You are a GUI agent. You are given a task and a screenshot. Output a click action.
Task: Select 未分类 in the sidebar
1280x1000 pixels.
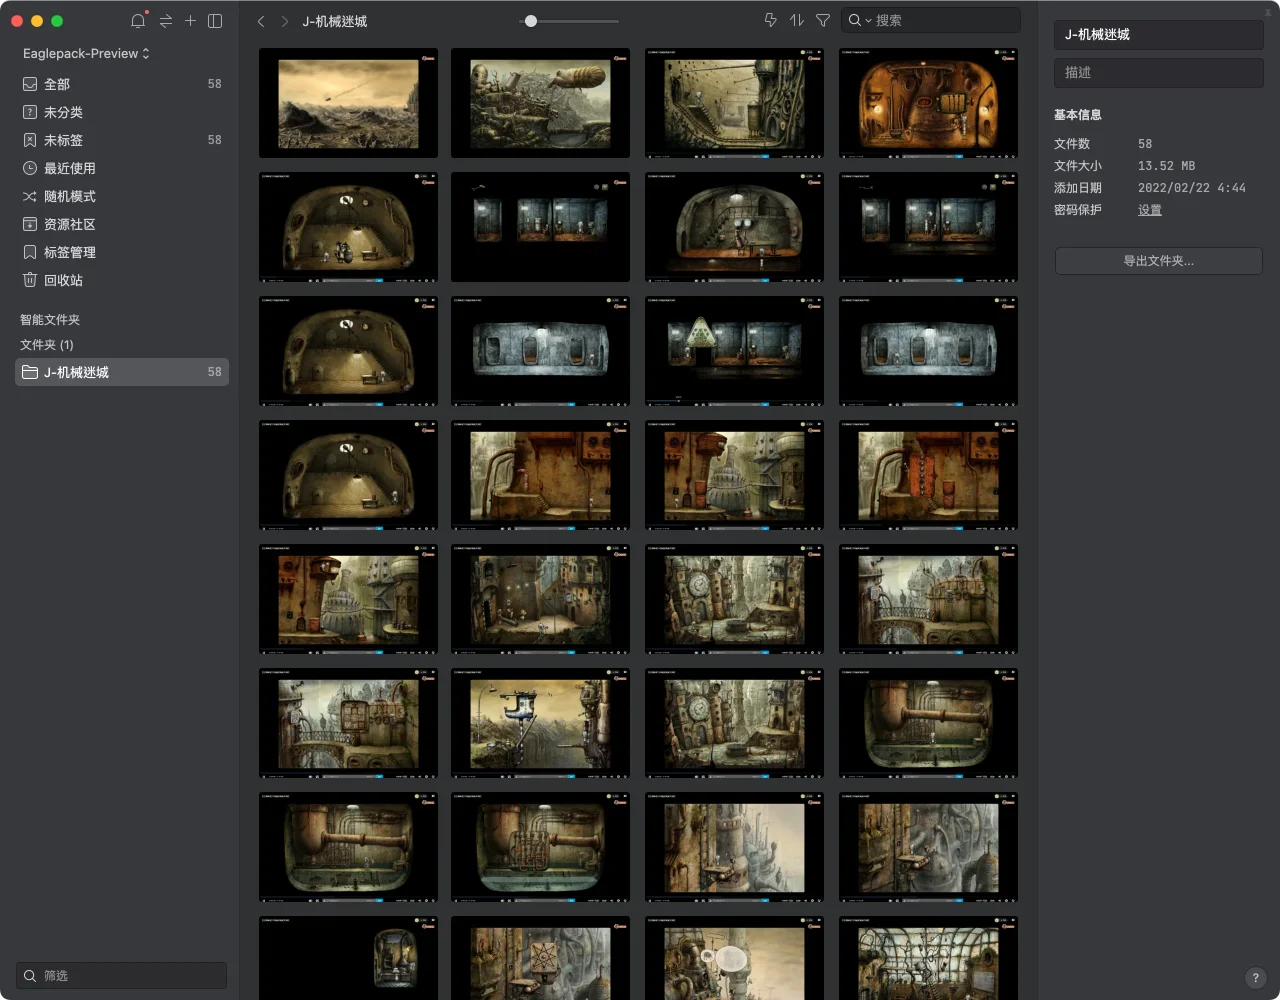(x=122, y=112)
